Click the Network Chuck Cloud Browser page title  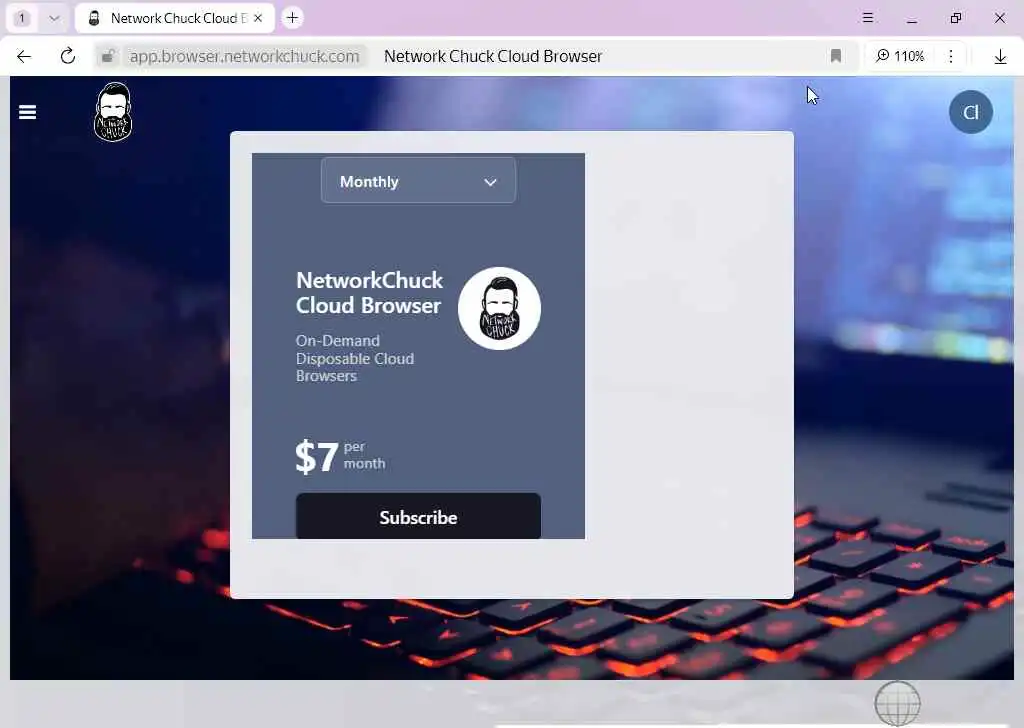(x=493, y=56)
